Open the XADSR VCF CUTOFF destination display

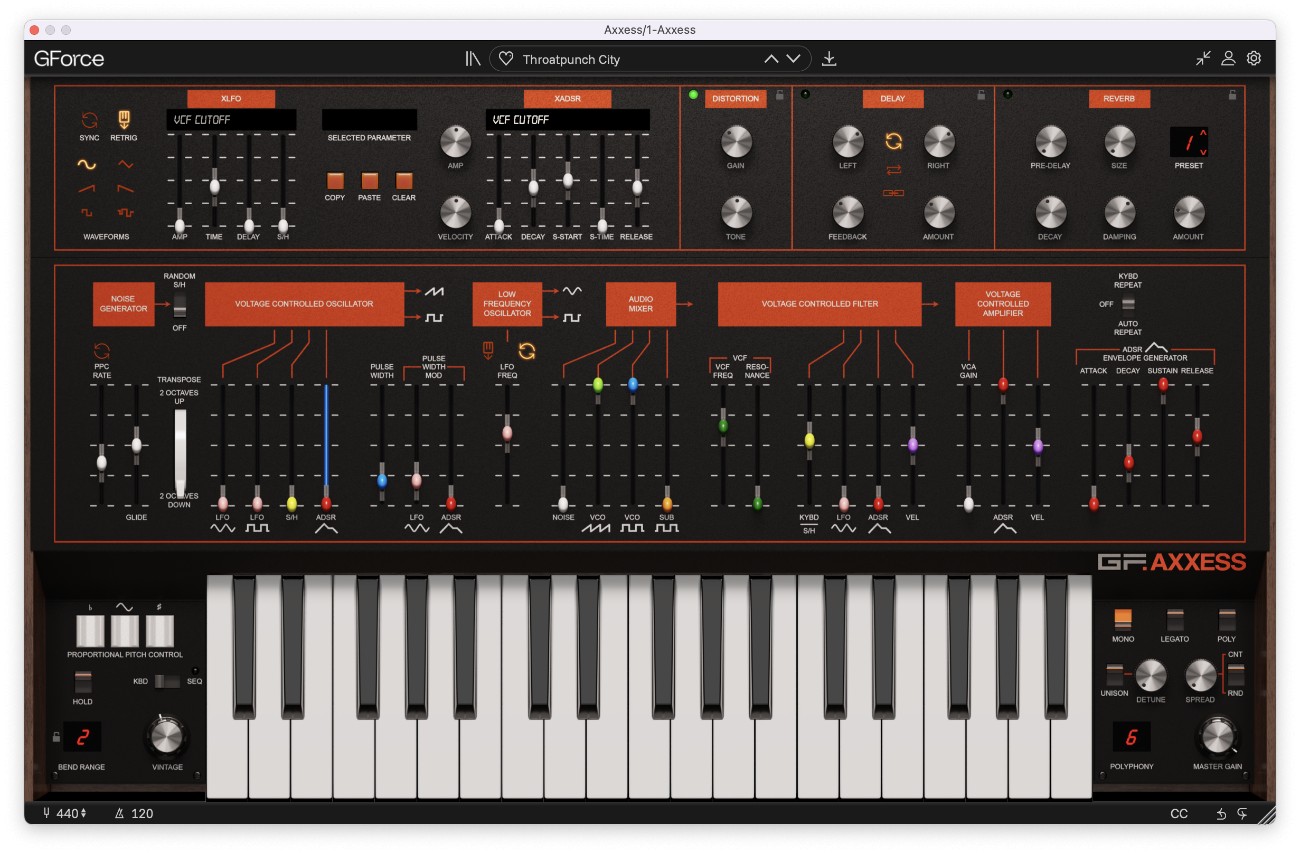pyautogui.click(x=568, y=120)
